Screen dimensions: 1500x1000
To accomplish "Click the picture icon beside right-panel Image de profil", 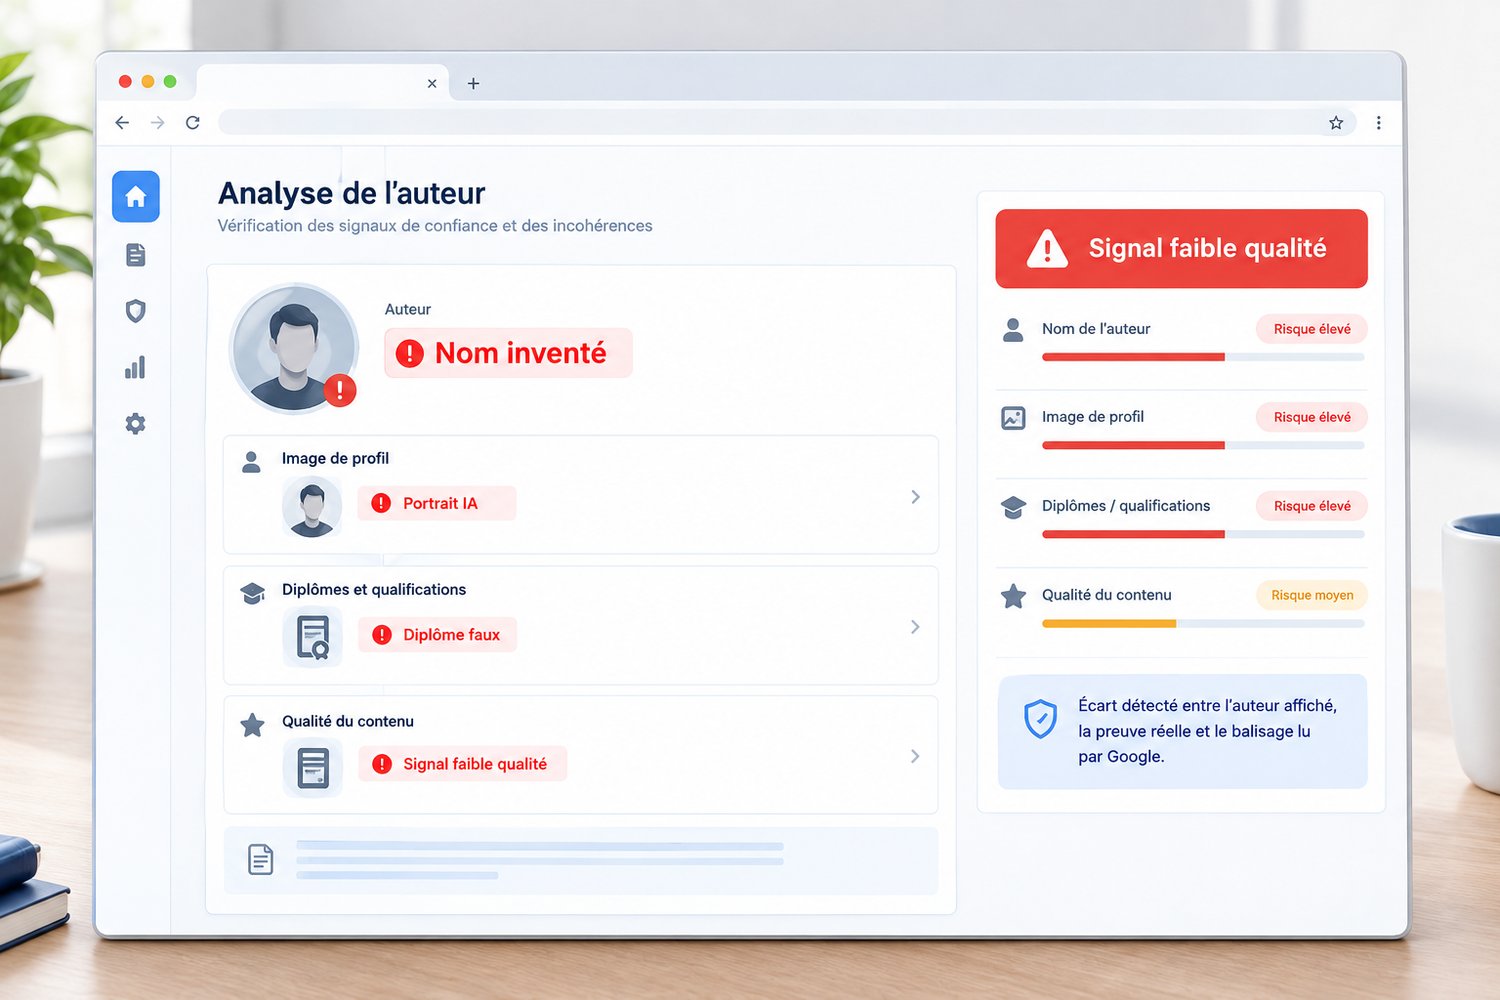I will (x=1013, y=418).
